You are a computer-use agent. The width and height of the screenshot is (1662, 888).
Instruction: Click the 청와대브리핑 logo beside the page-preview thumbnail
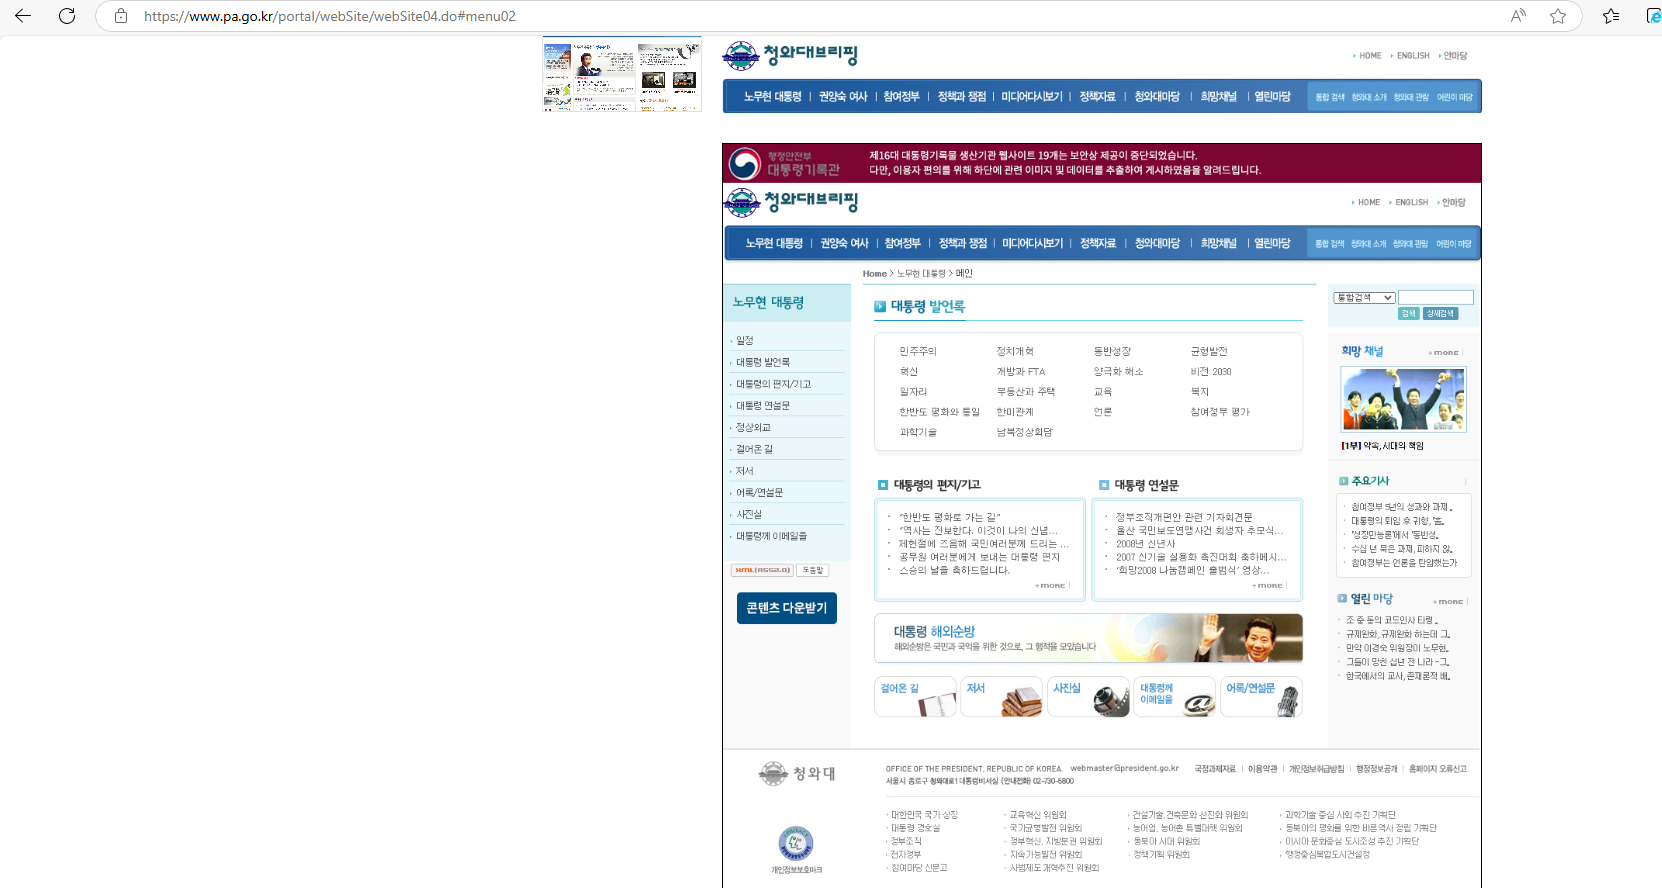790,55
